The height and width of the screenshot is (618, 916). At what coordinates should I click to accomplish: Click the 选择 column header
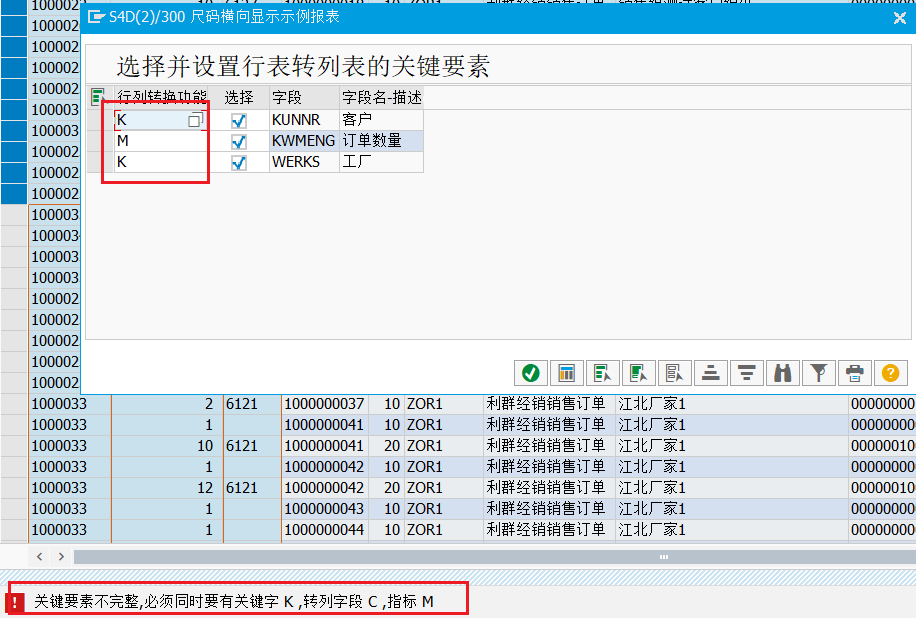(239, 97)
